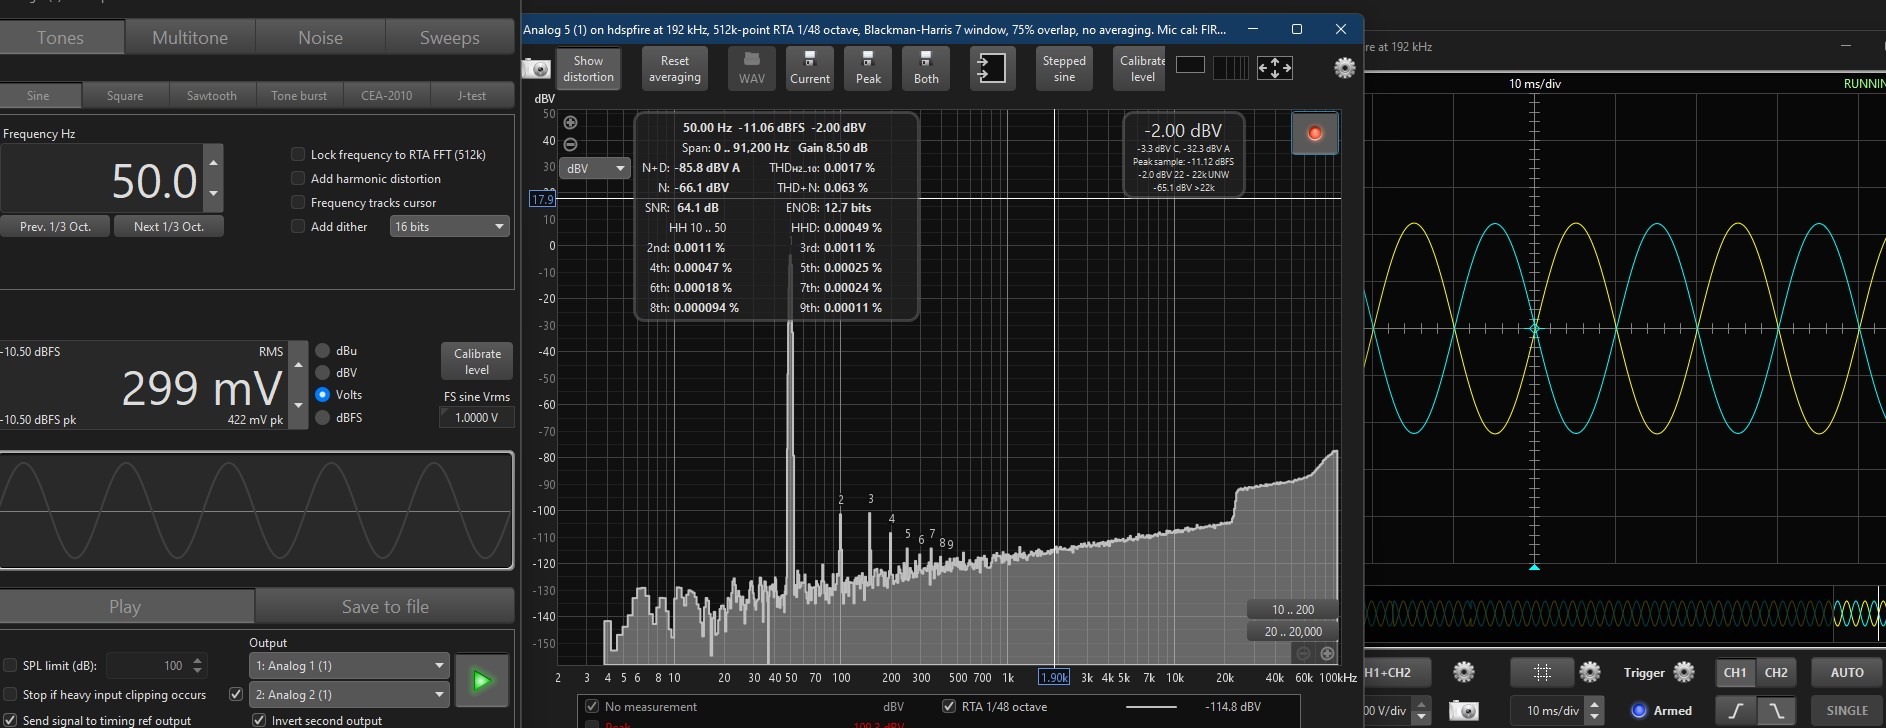Switch to the Noise tab
The height and width of the screenshot is (728, 1886).
320,38
